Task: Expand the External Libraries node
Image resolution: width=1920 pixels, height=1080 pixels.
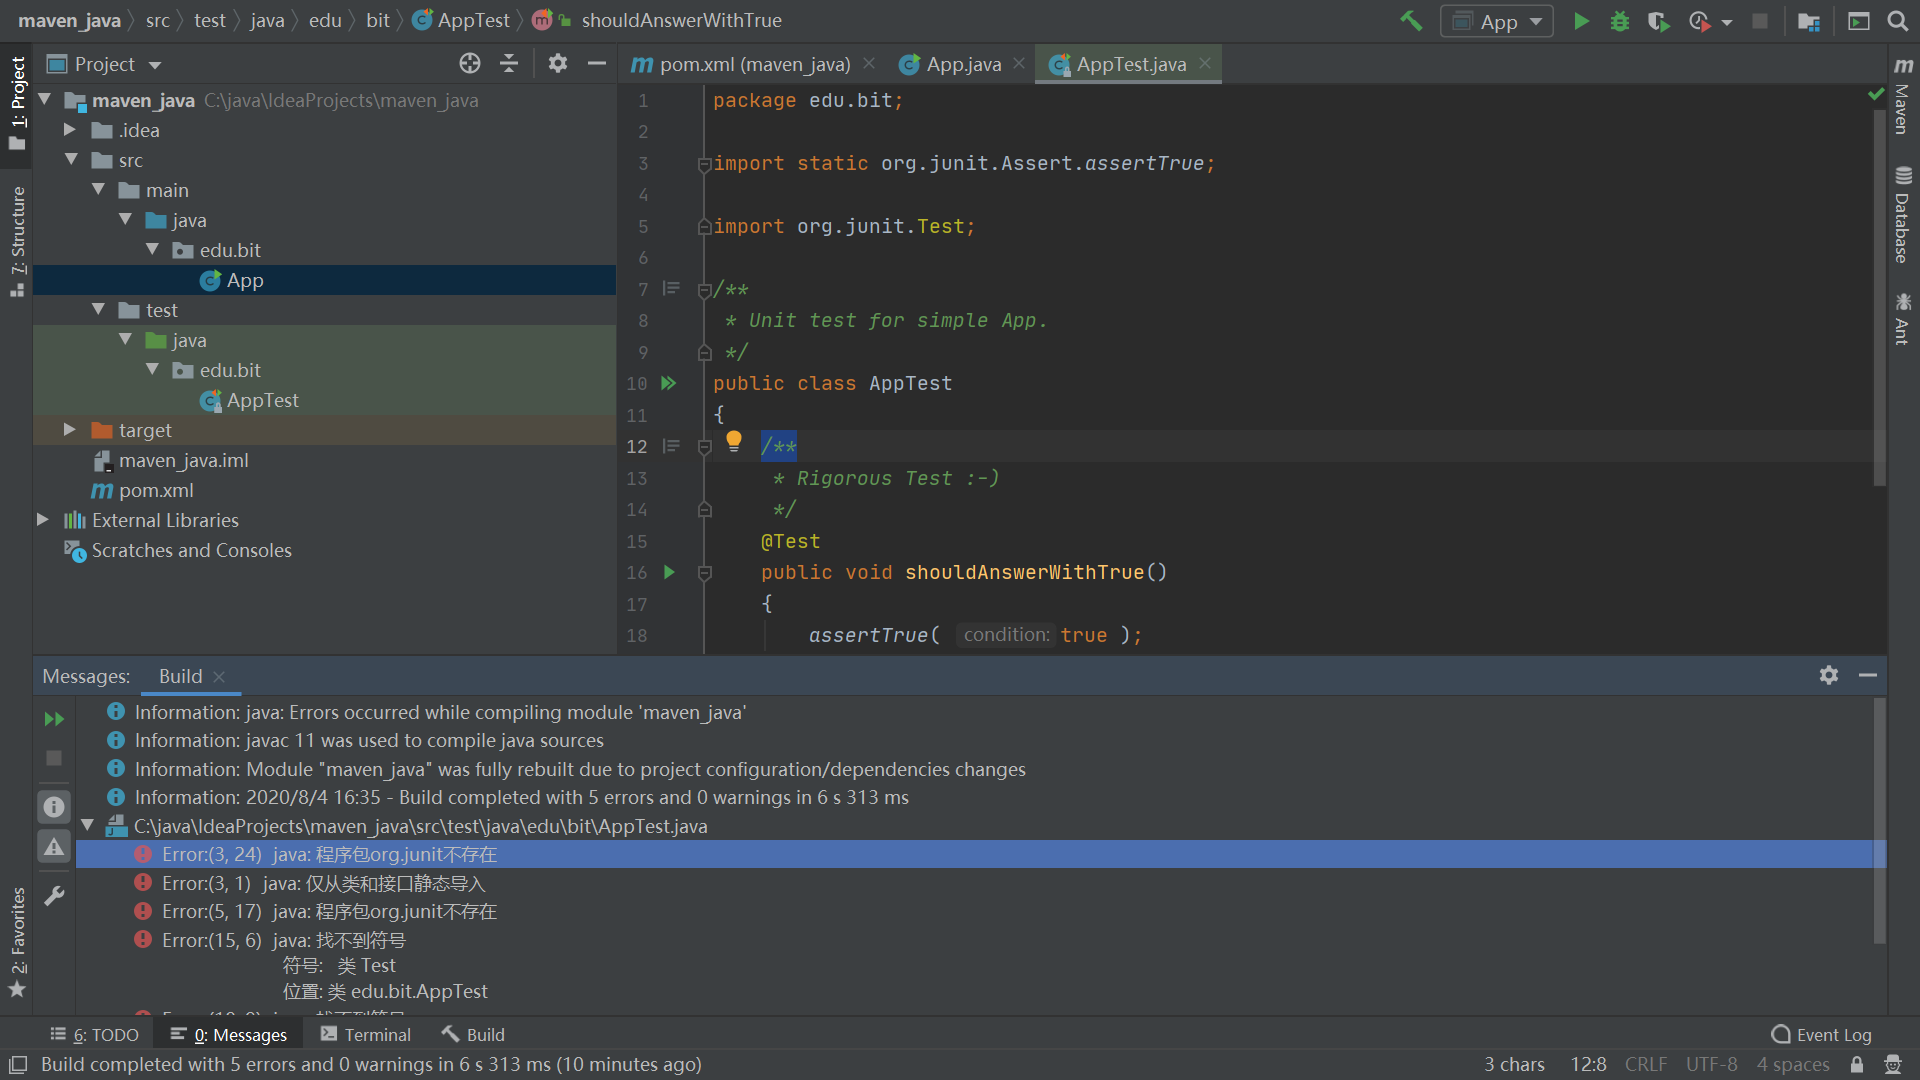Action: tap(42, 520)
